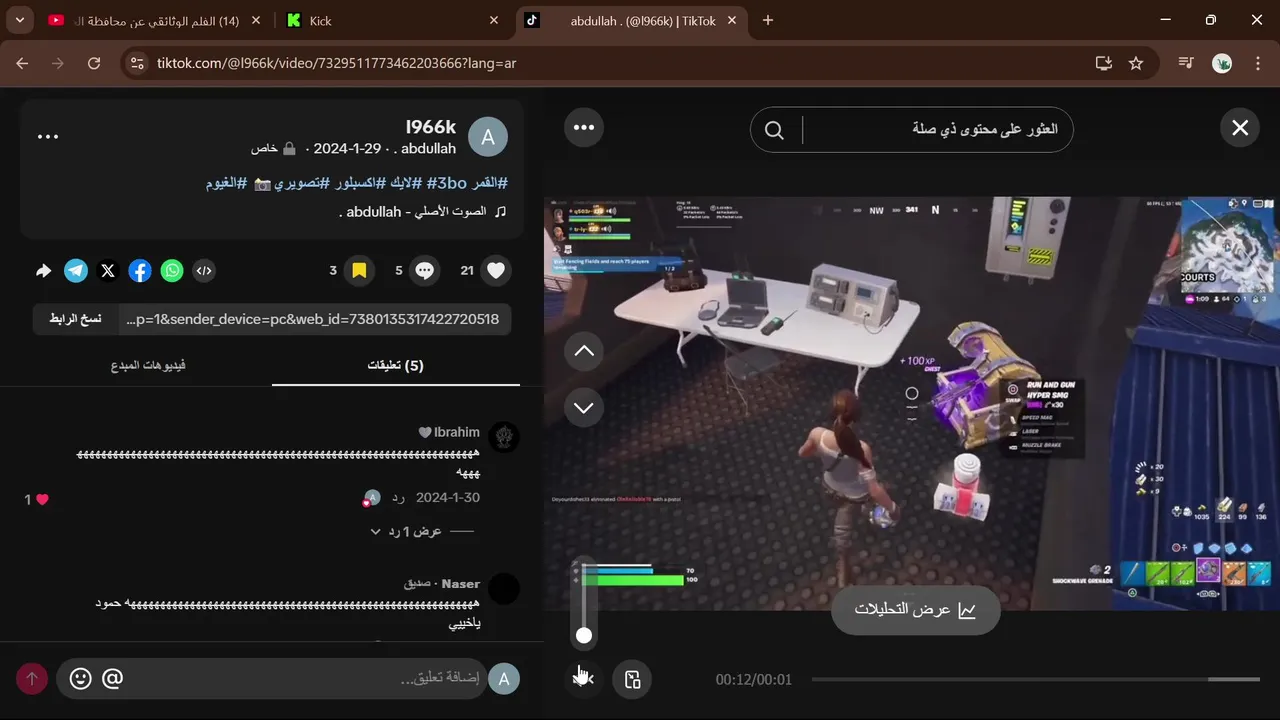
Task: Click the creator avatar letter A
Action: click(488, 137)
